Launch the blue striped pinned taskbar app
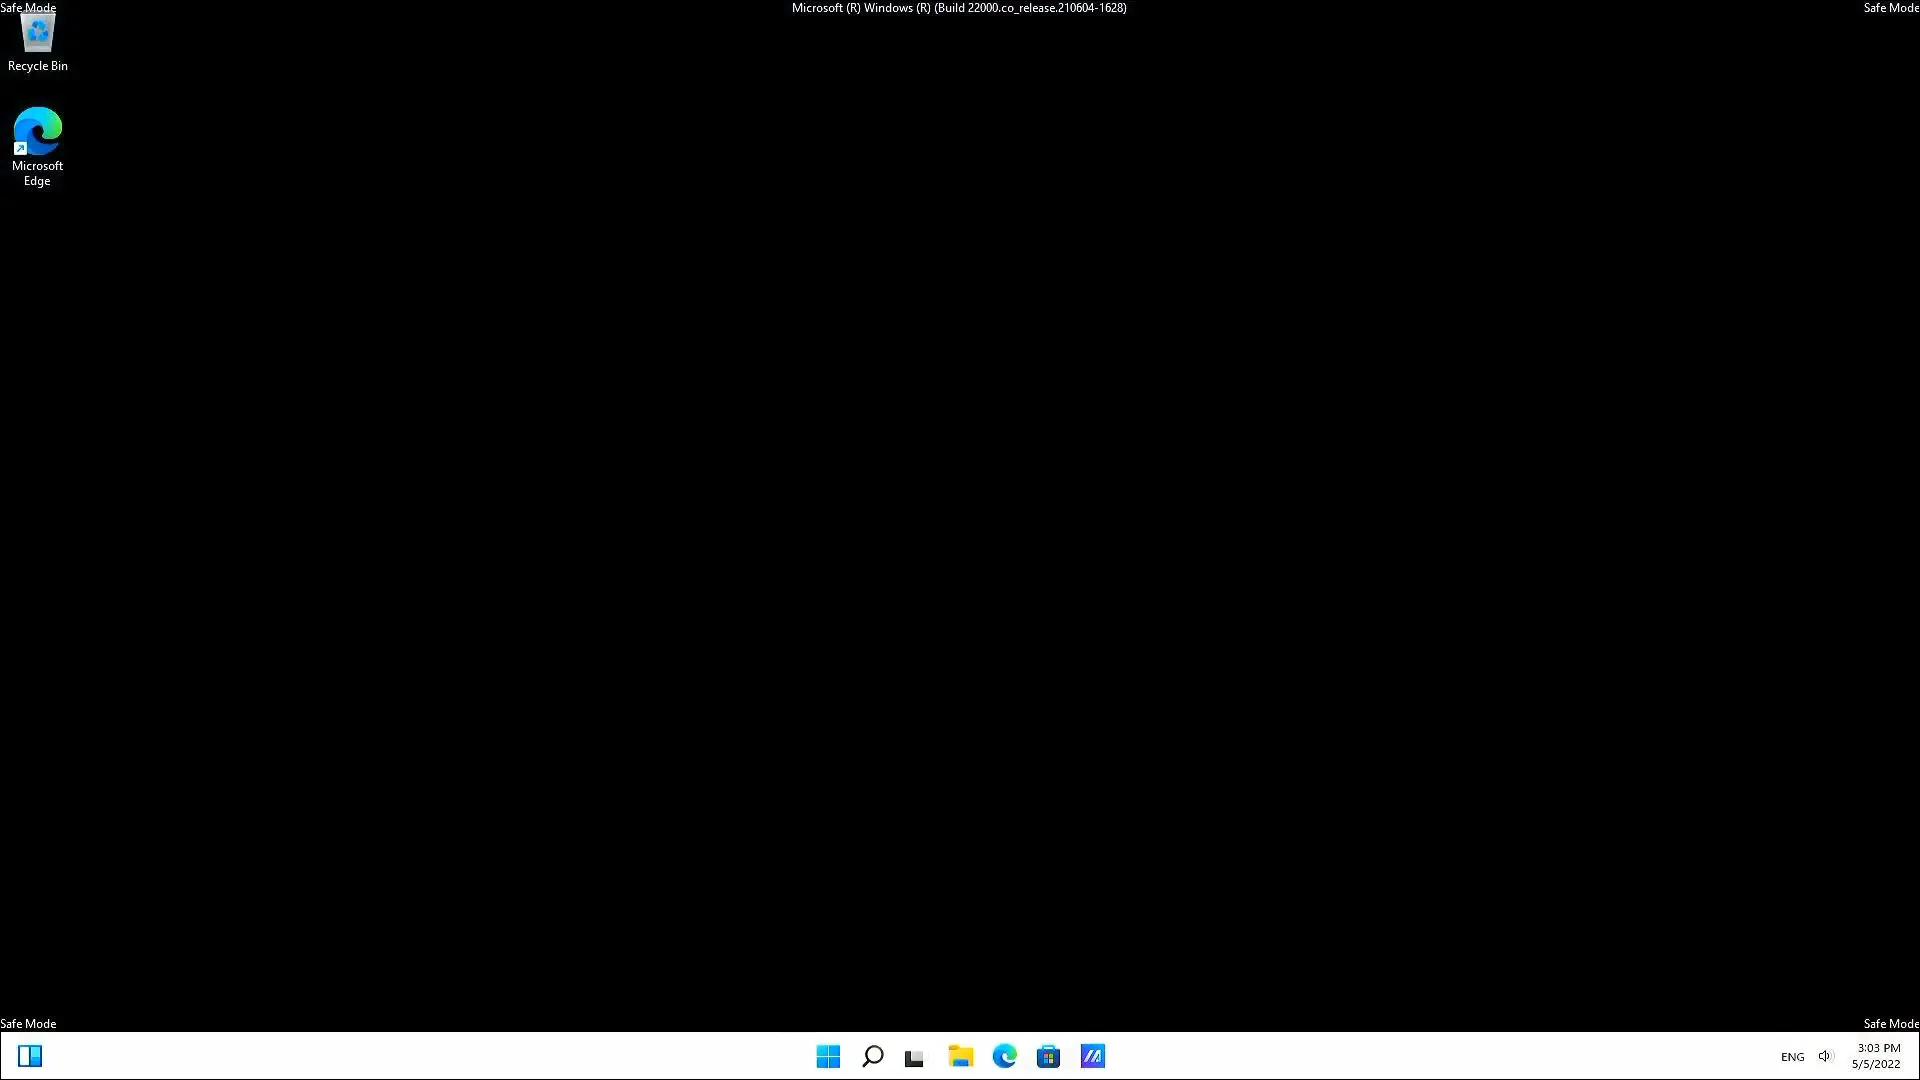The height and width of the screenshot is (1080, 1920). click(1092, 1055)
